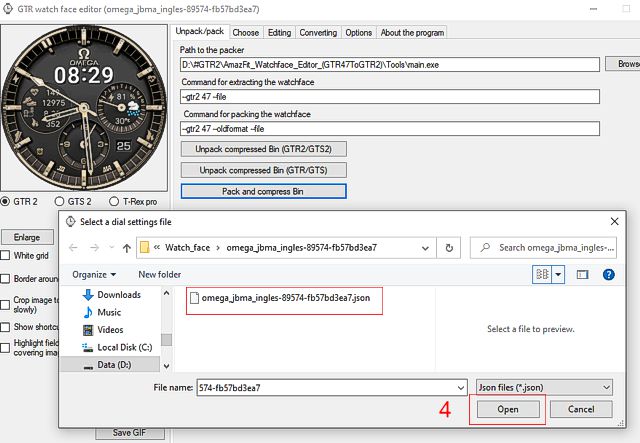This screenshot has height=443, width=640.
Task: Refresh the current folder listing
Action: click(x=449, y=248)
